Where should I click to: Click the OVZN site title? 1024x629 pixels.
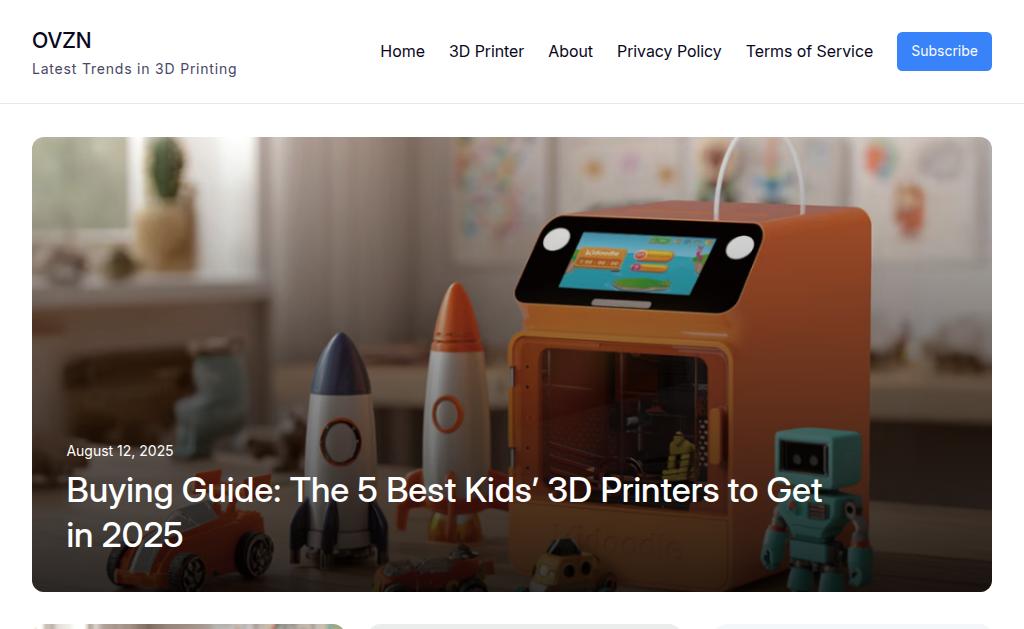(61, 40)
